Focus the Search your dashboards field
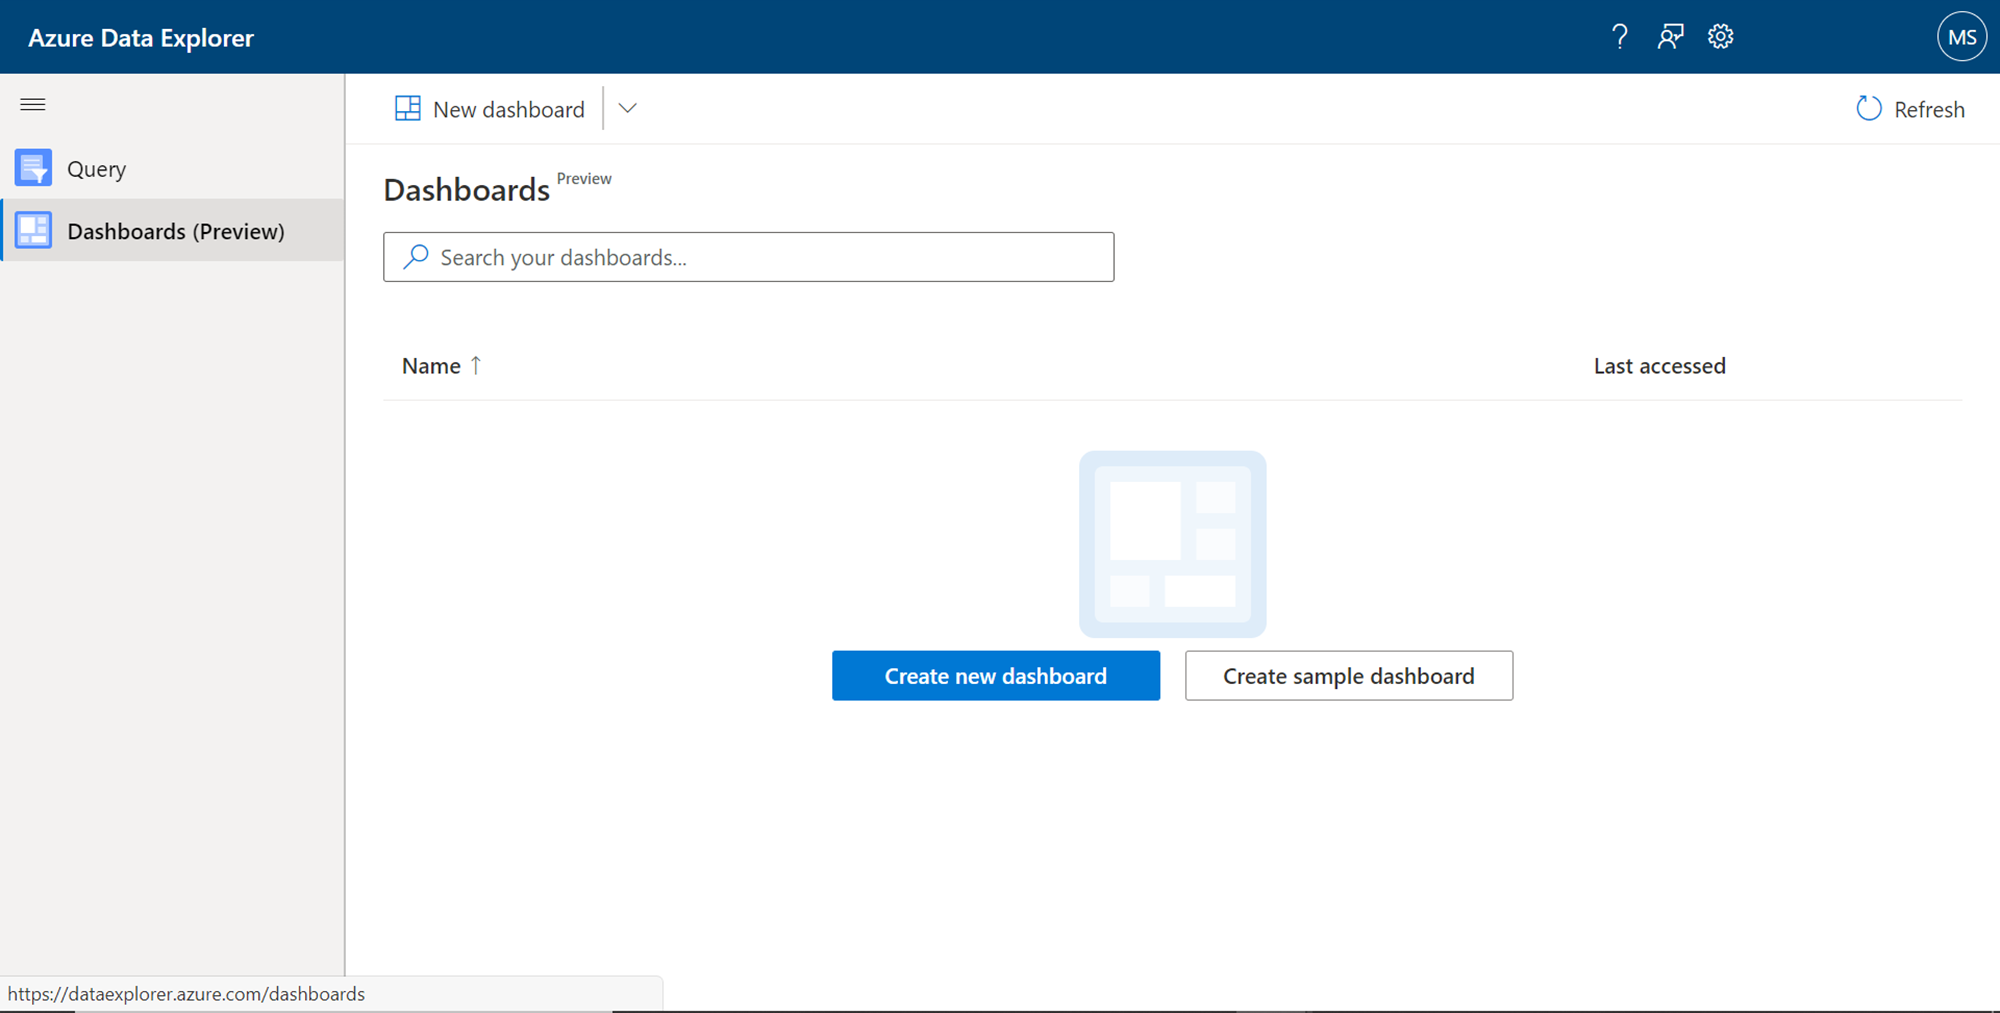The width and height of the screenshot is (2000, 1013). click(748, 257)
